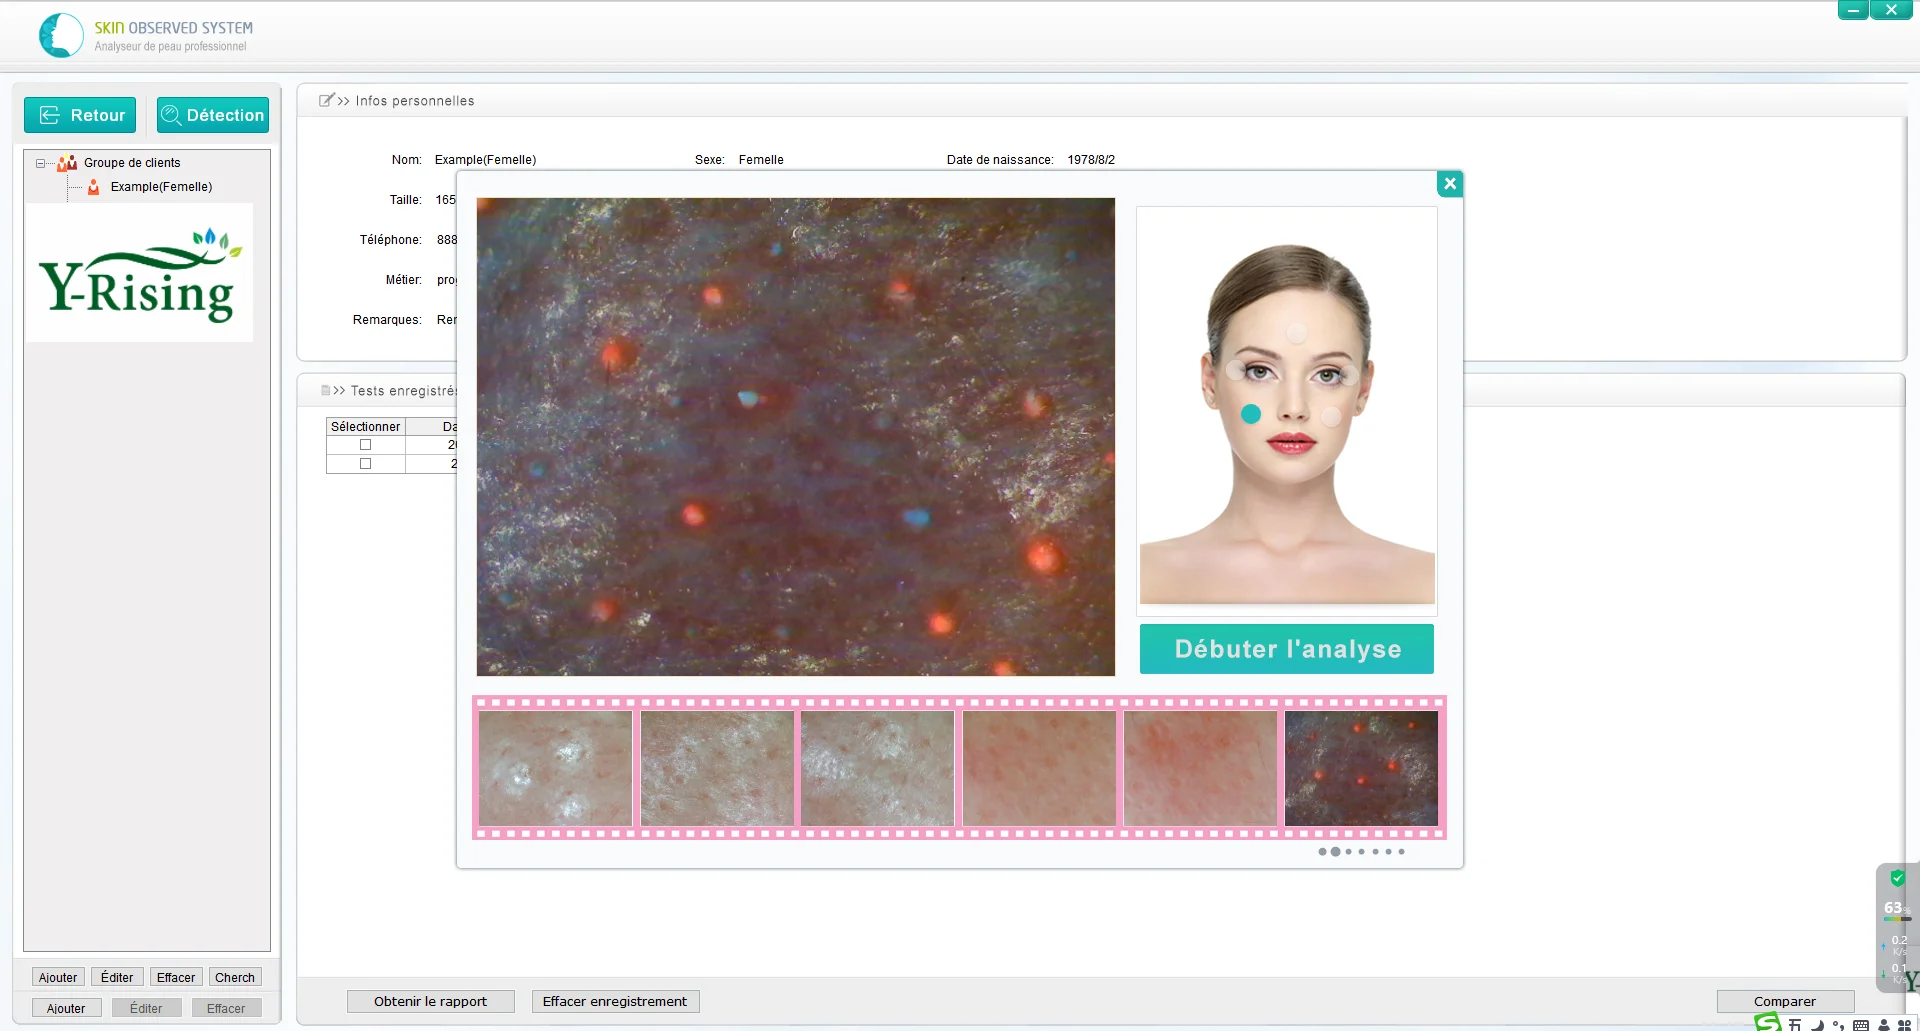Screen dimensions: 1920x1031
Task: Click the birth date 1978/8/2
Action: [x=1091, y=160]
